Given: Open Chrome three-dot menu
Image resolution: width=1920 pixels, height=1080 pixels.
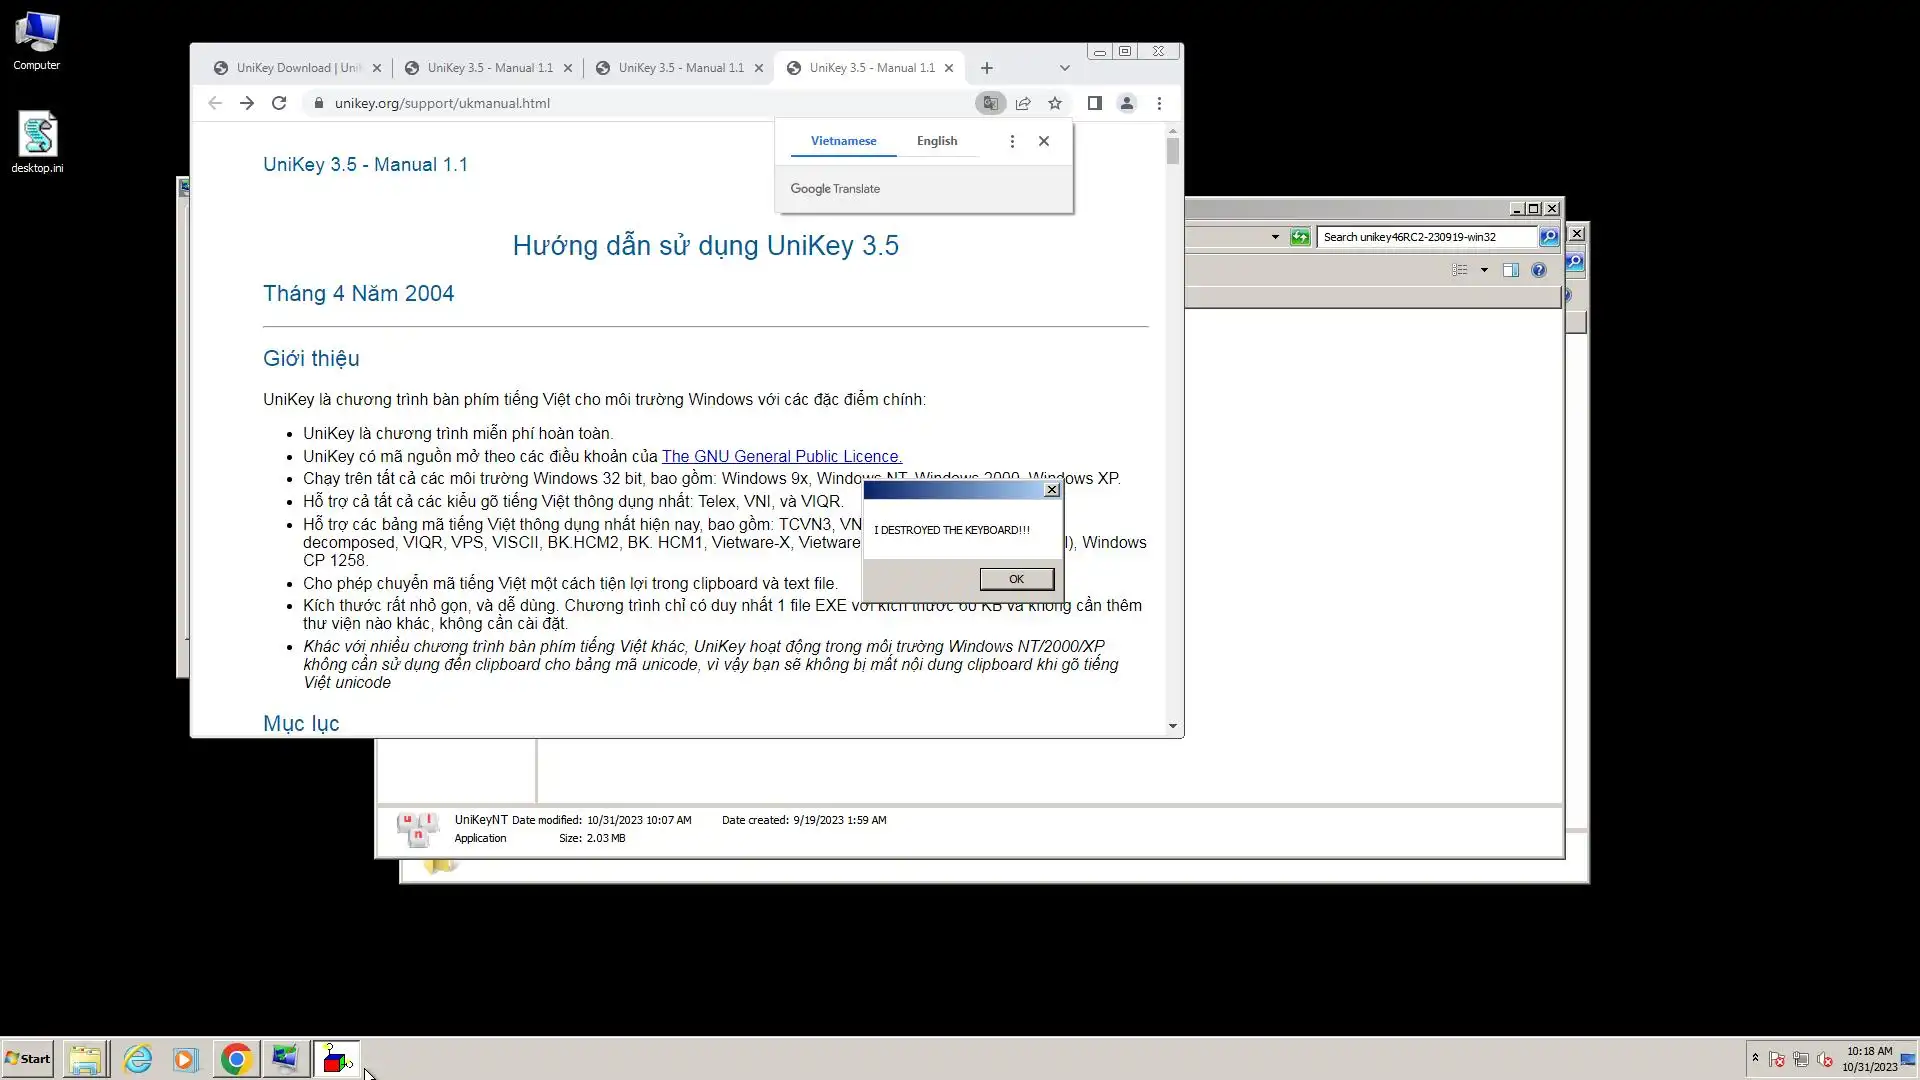Looking at the screenshot, I should click(x=1160, y=103).
